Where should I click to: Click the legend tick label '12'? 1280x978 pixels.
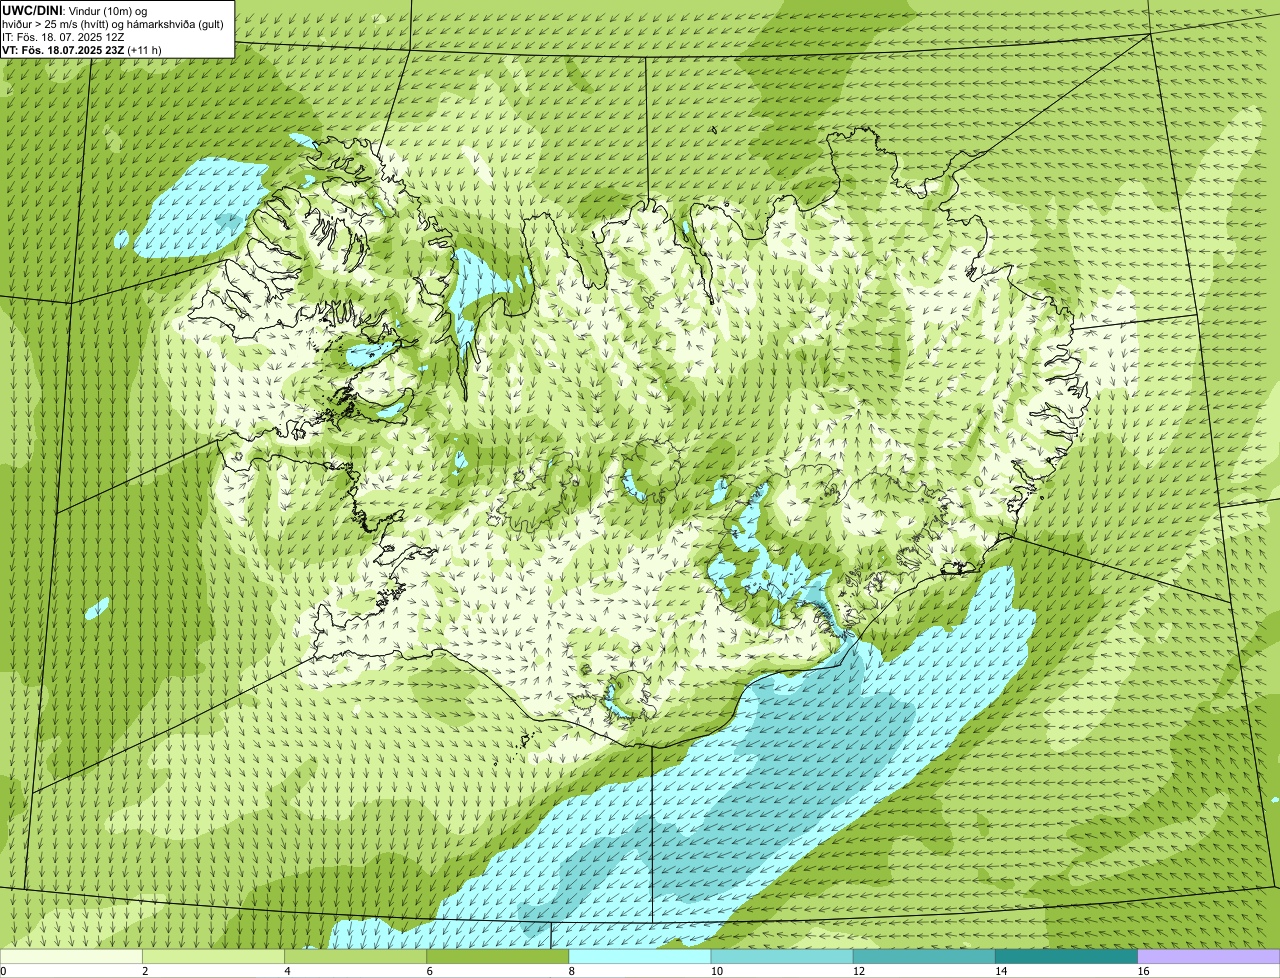pyautogui.click(x=859, y=971)
